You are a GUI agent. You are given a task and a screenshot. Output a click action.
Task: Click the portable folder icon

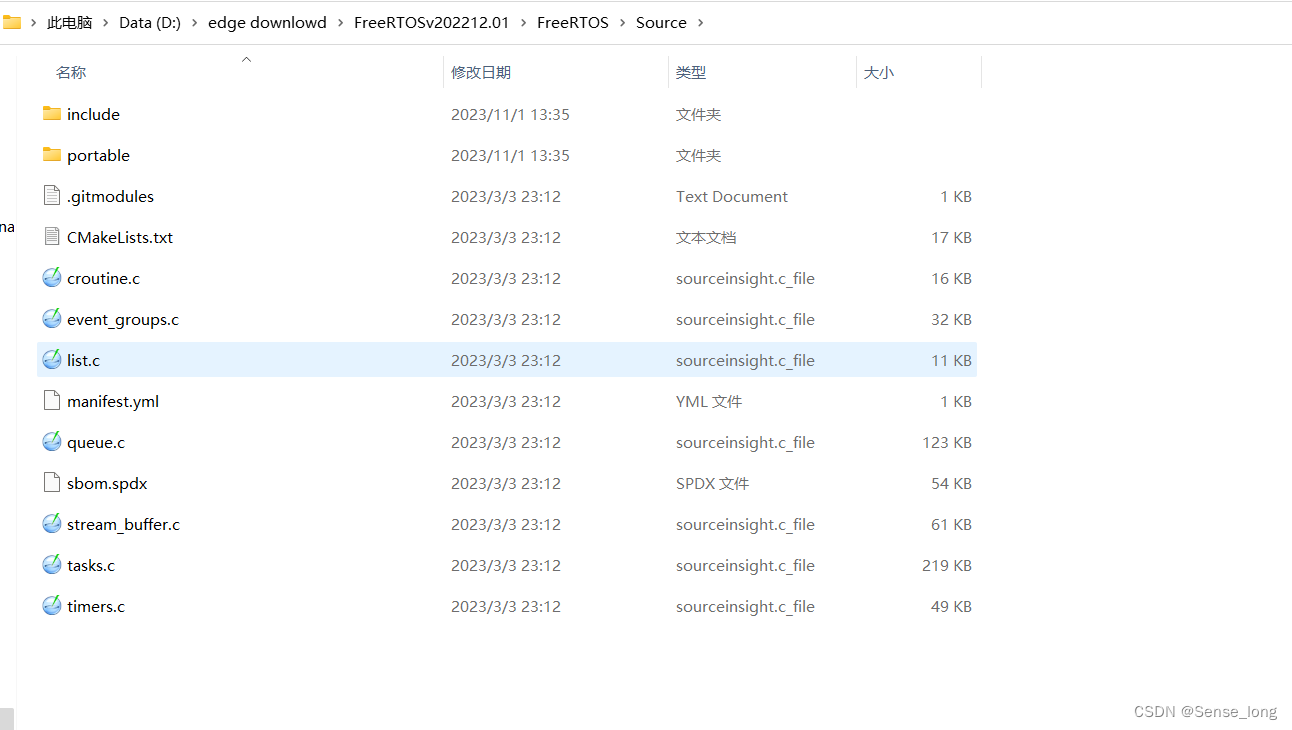(x=52, y=154)
